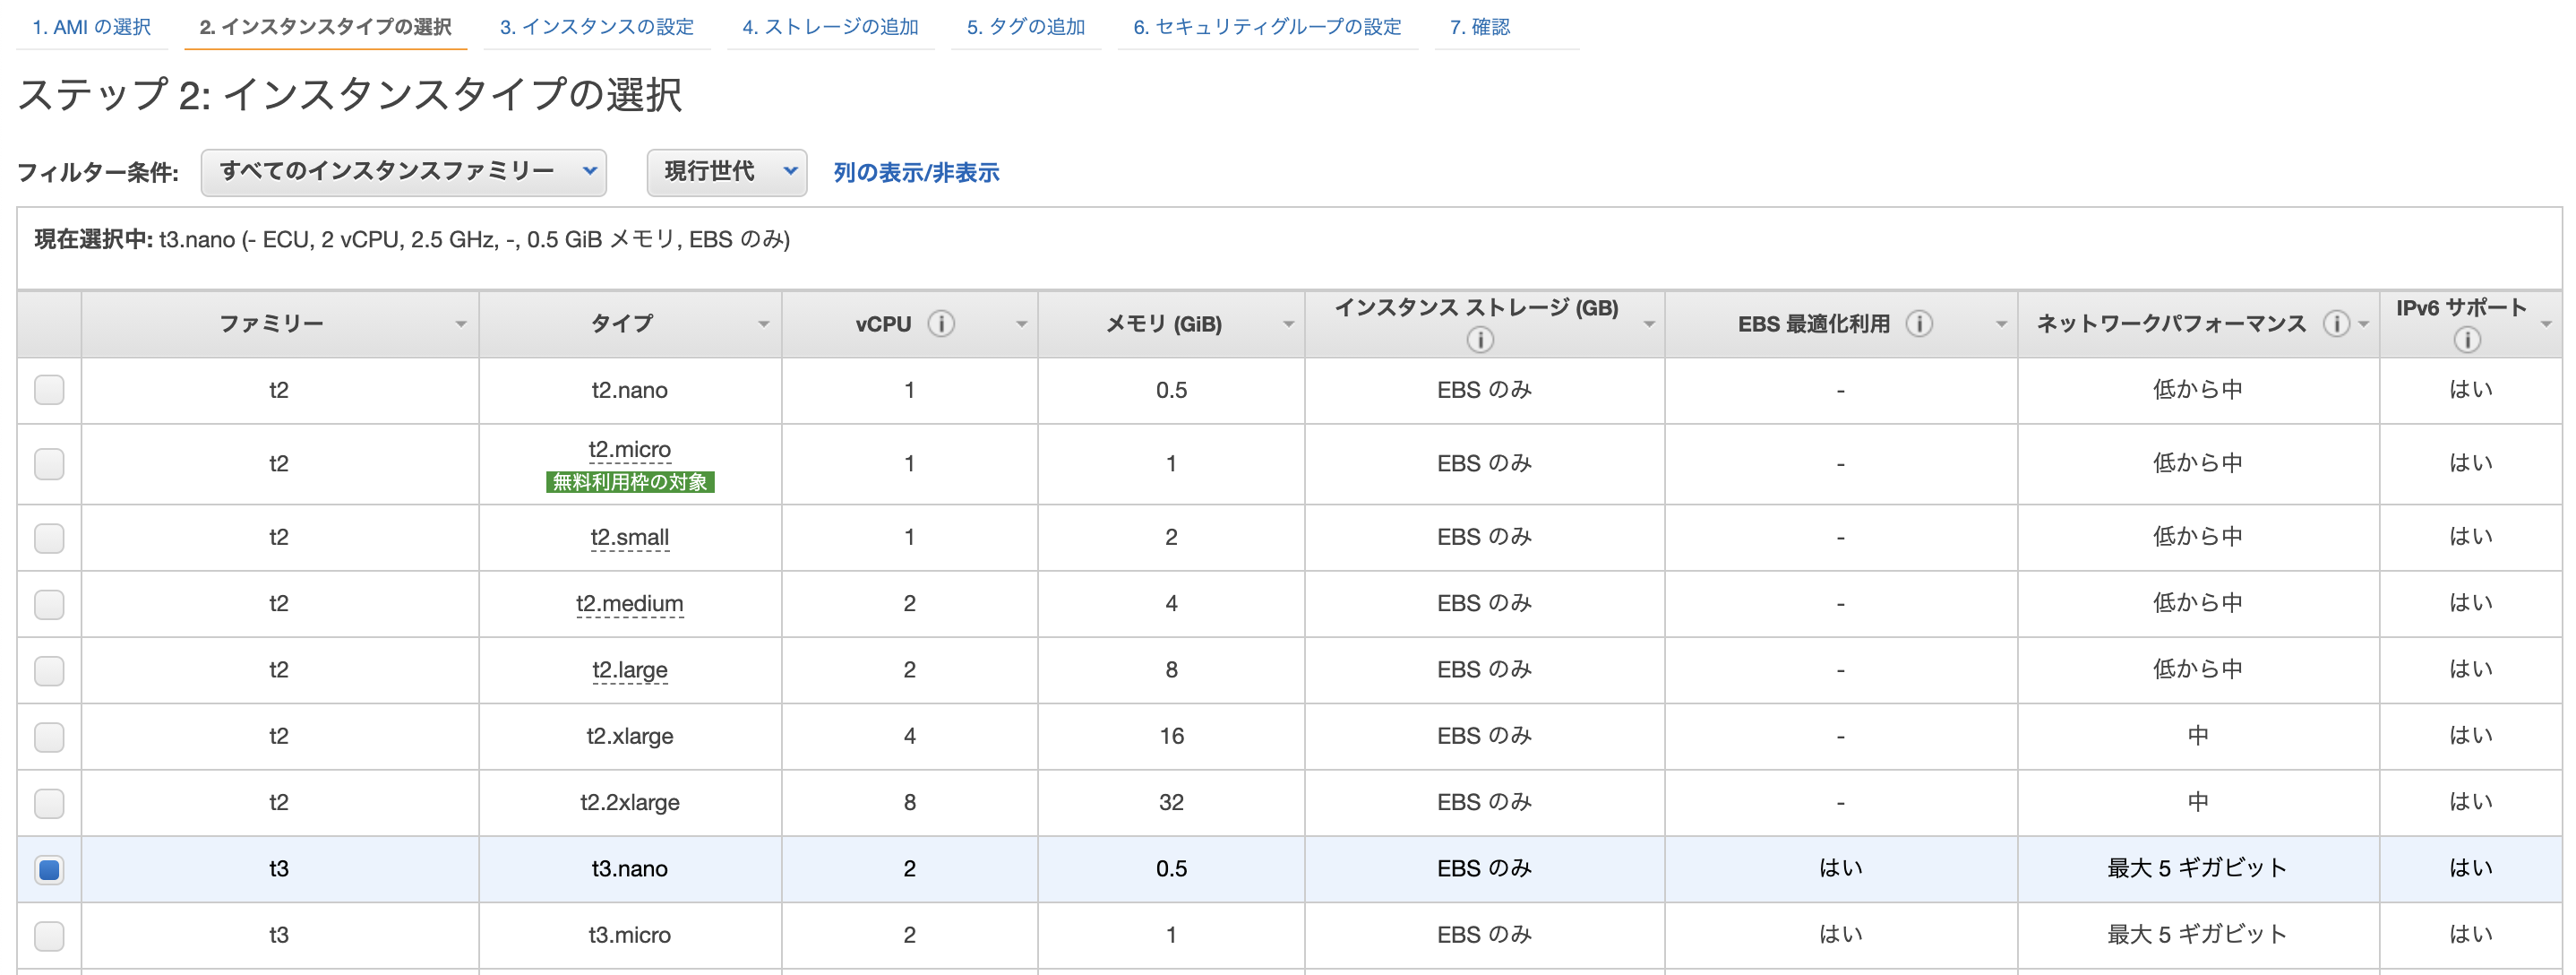Select the t2.nano row checkbox

tap(49, 390)
